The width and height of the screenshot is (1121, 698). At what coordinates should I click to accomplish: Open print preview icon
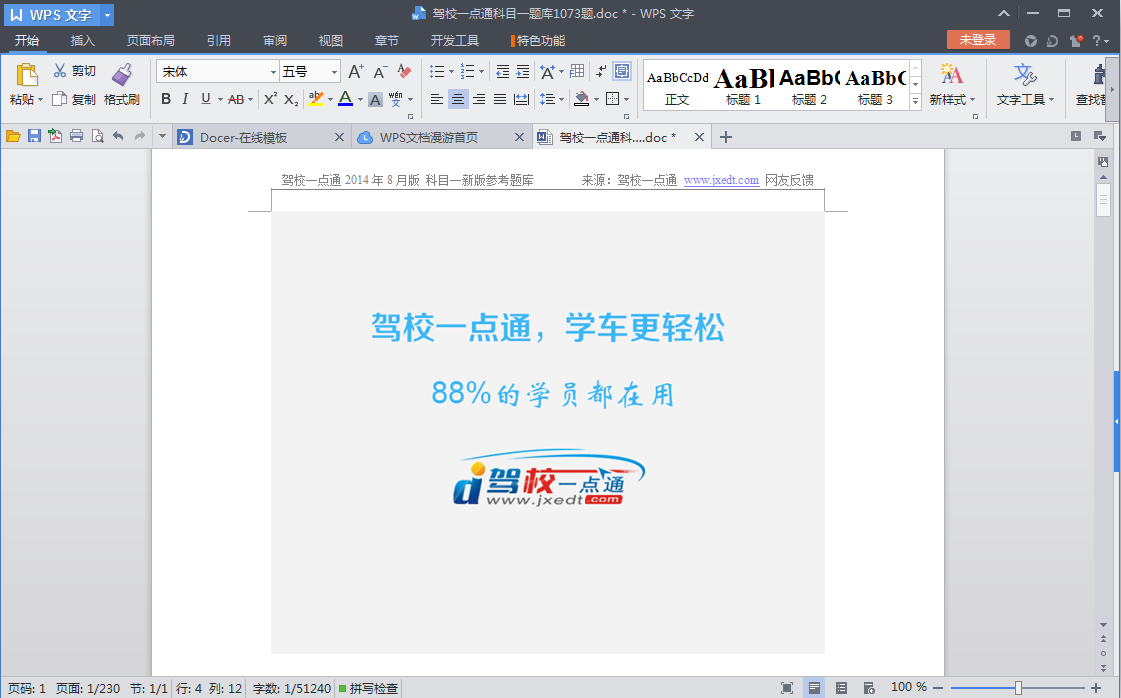tap(98, 136)
